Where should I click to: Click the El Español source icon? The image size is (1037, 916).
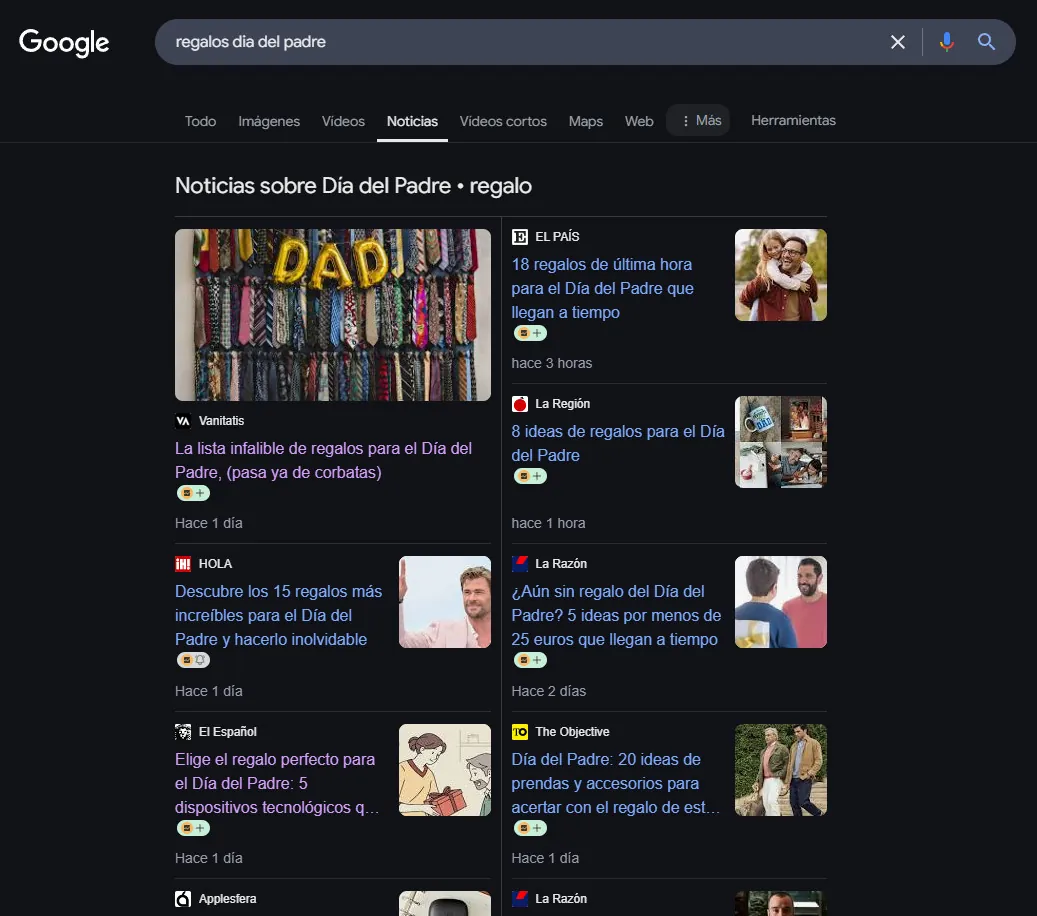point(183,731)
